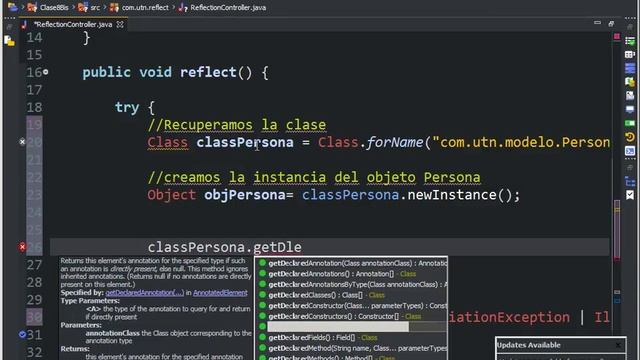
Task: Click the "public void reflect()" method signature
Action: (x=167, y=72)
